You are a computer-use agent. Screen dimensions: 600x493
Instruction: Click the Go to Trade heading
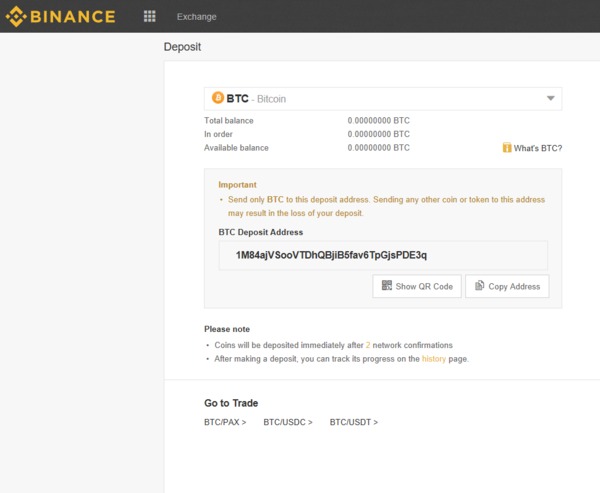point(231,403)
